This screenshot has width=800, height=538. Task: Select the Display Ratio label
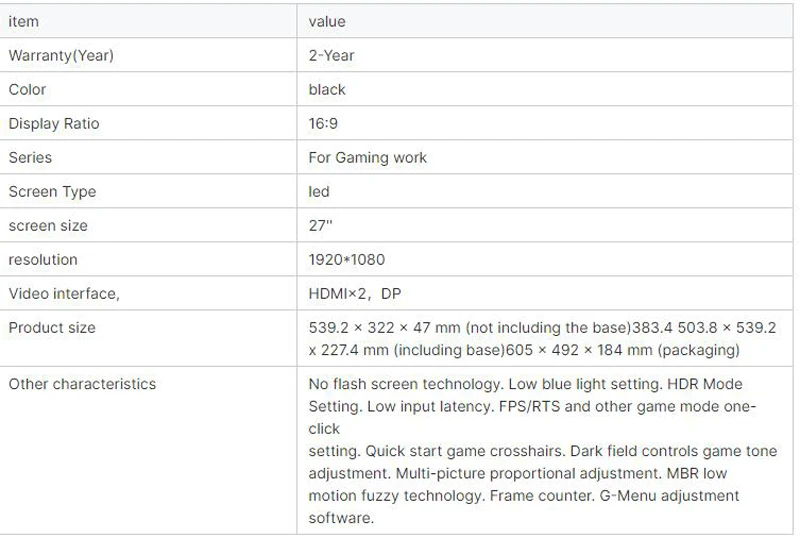tap(54, 123)
